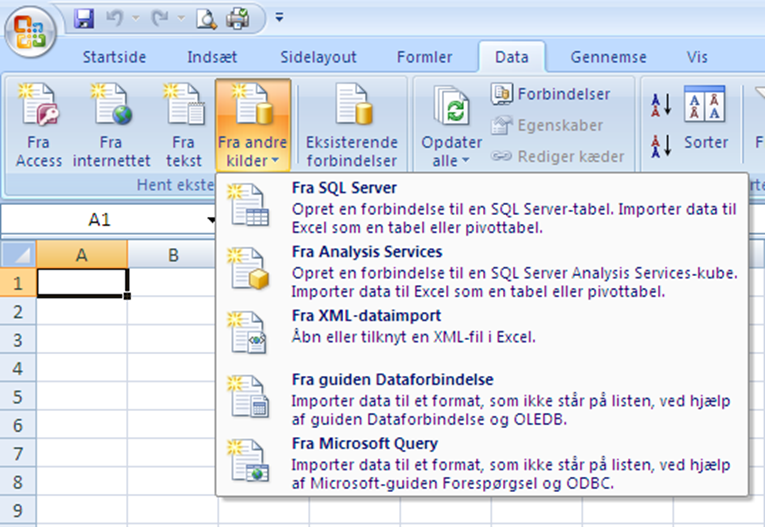Open Customize Quick Access Toolbar arrow
Viewport: 765px width, 527px height.
[279, 18]
